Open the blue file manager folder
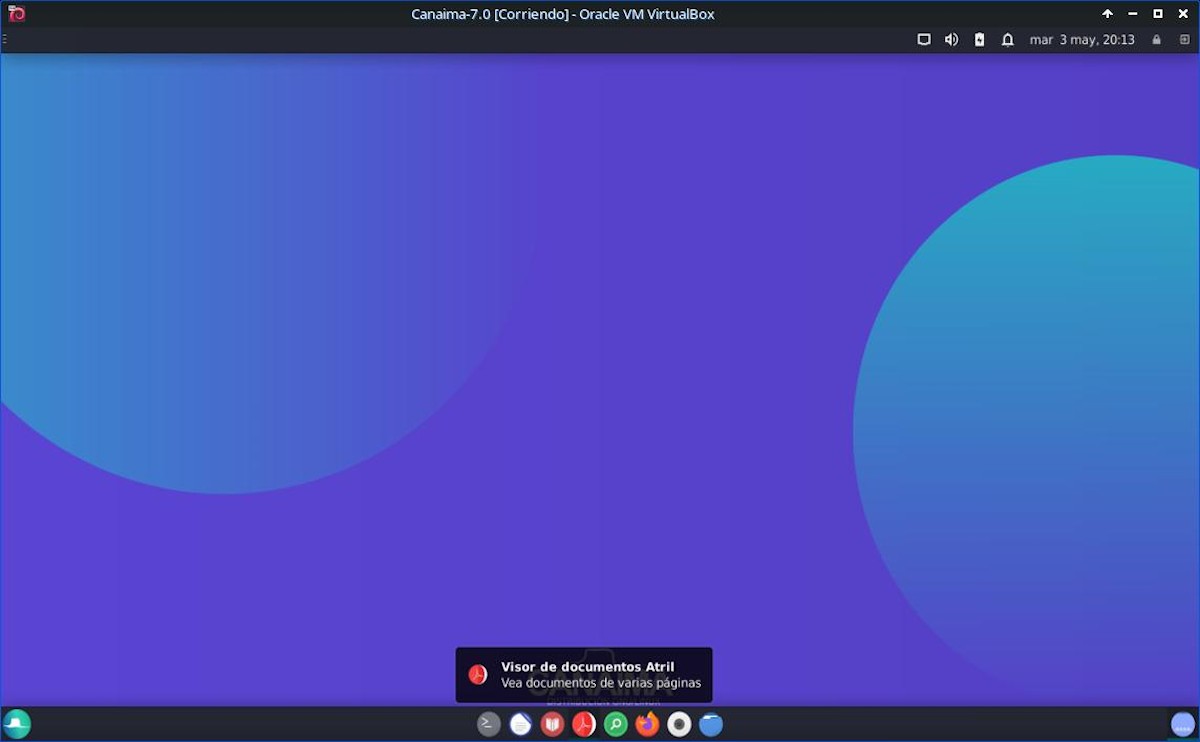Image resolution: width=1200 pixels, height=742 pixels. [711, 724]
